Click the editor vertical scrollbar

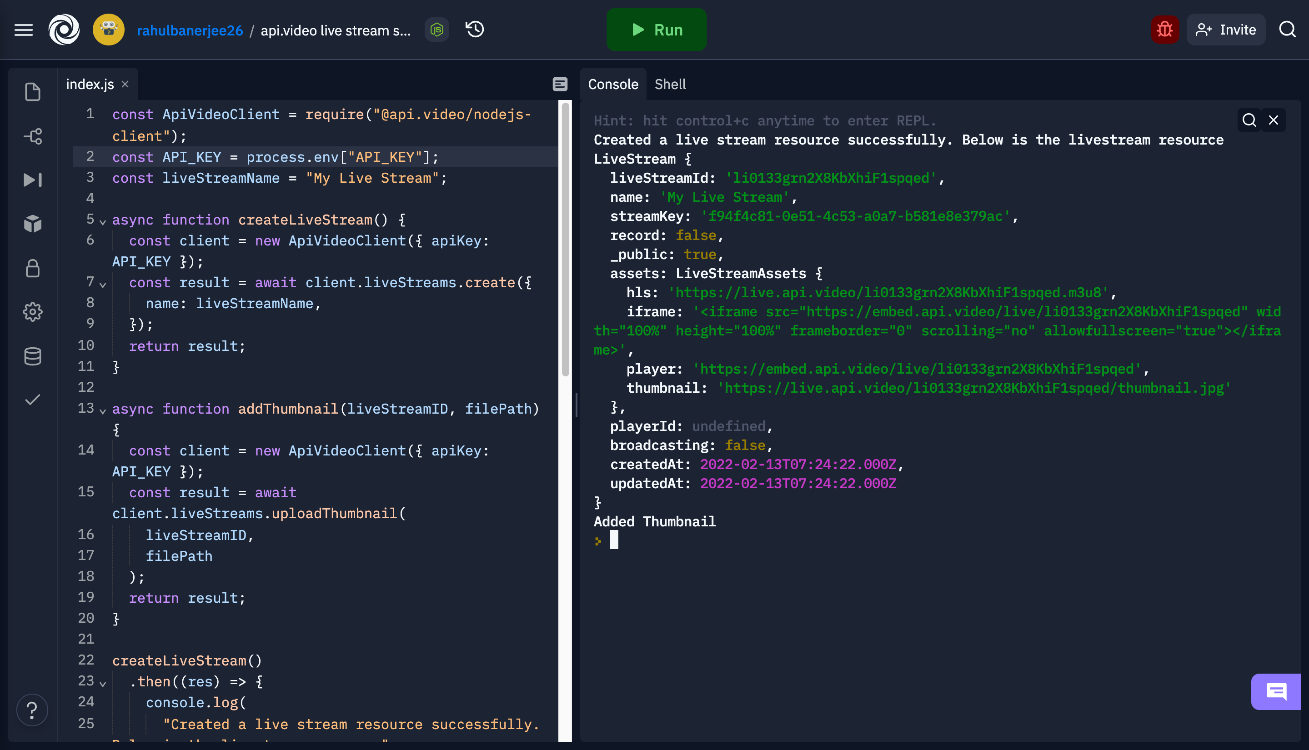point(565,239)
